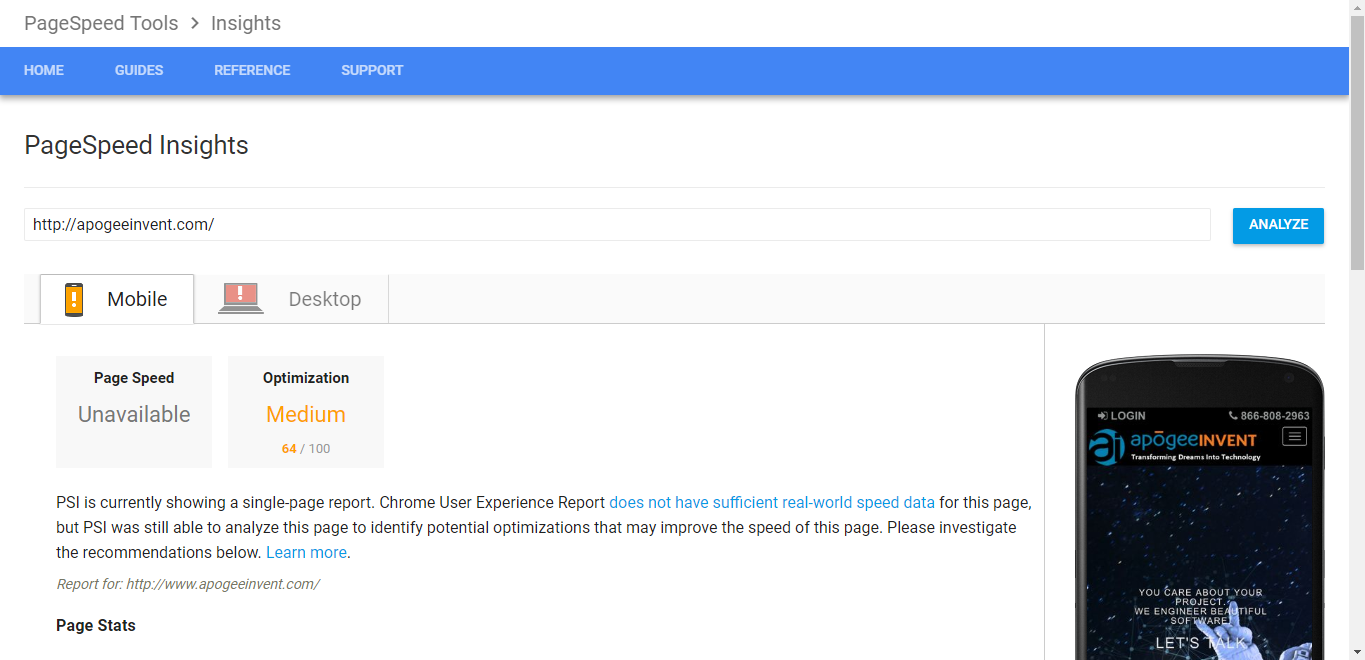Click the apogeeINVENT logo in preview
Image resolution: width=1365 pixels, height=660 pixels.
tap(1175, 445)
